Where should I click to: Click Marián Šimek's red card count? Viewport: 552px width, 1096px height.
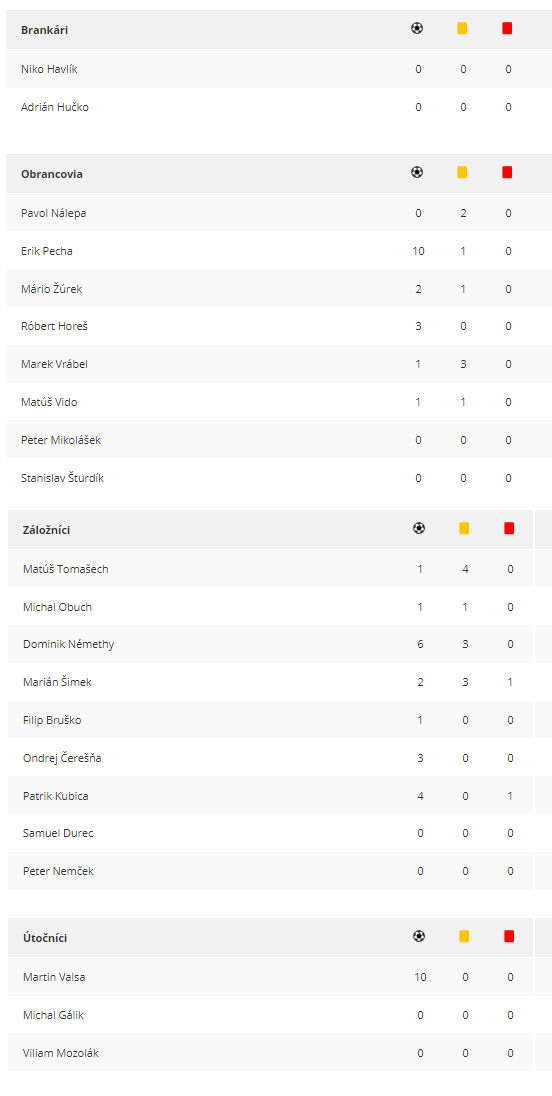pyautogui.click(x=510, y=682)
